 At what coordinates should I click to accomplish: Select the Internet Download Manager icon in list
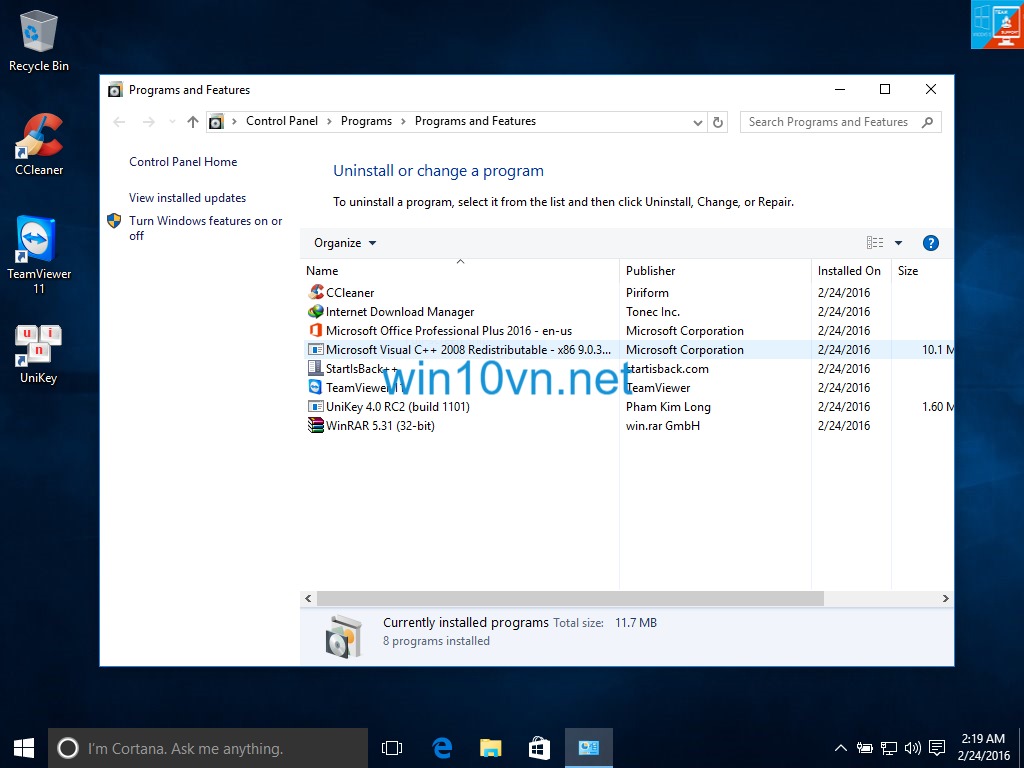tap(316, 311)
